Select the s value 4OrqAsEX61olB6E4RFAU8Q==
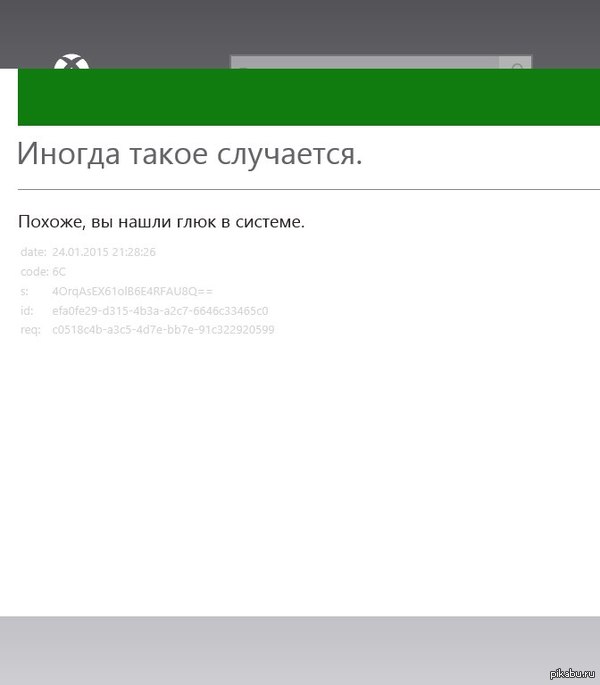The width and height of the screenshot is (600, 685). click(132, 291)
